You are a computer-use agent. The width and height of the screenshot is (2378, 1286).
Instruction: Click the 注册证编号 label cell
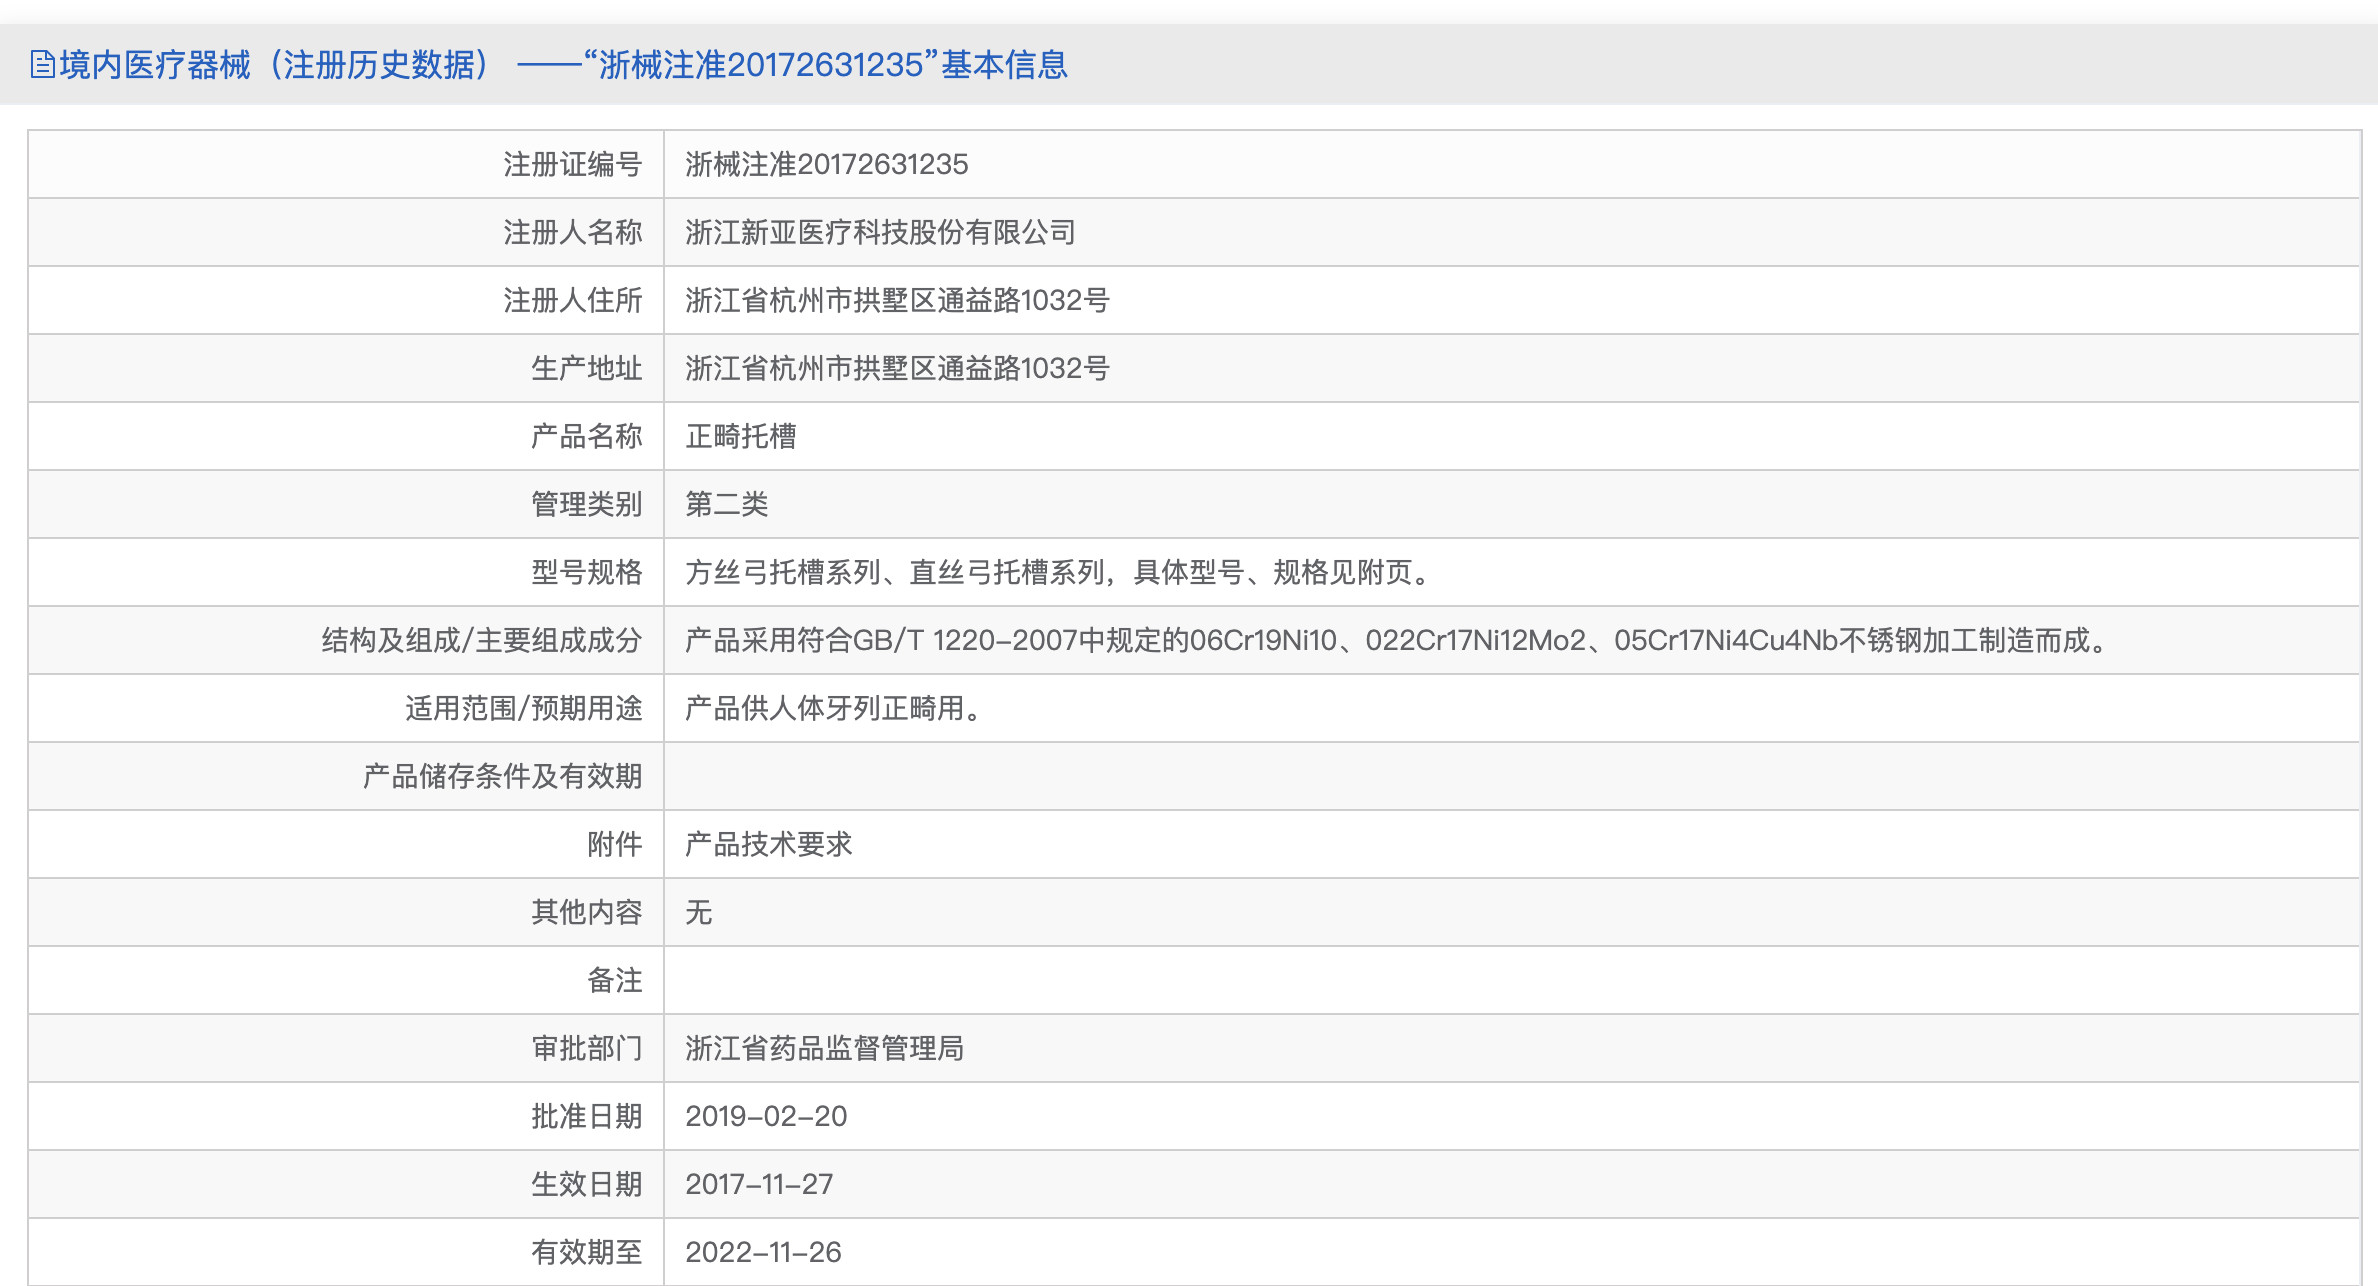pos(572,164)
